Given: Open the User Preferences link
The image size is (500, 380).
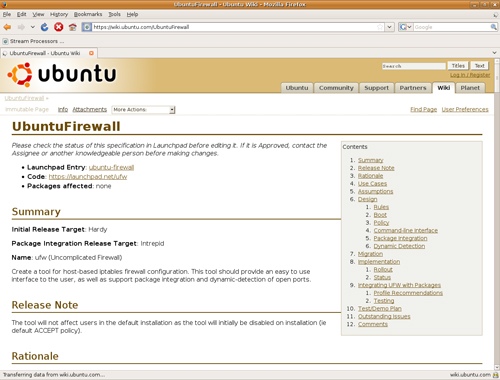Looking at the screenshot, I should click(465, 109).
